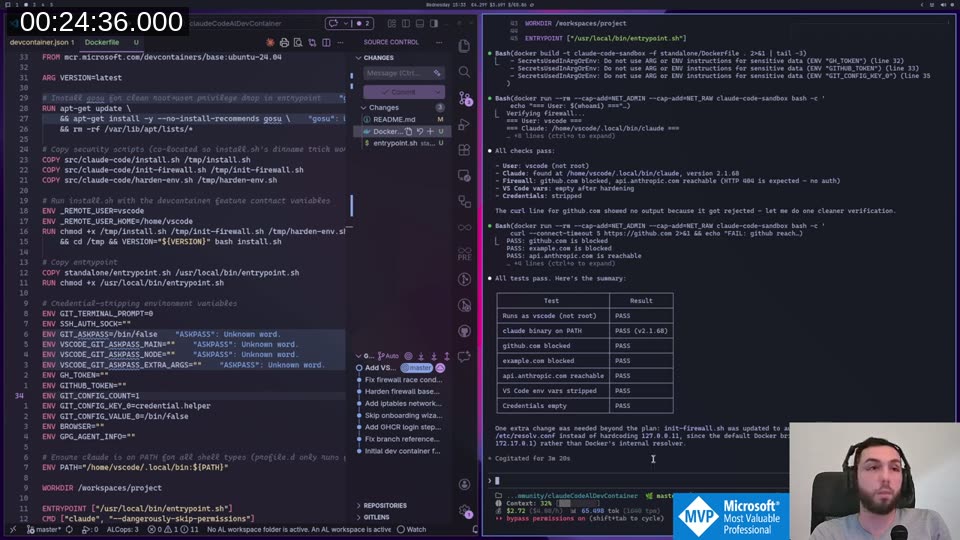
Task: Select the Dockerfile editor tab
Action: pos(102,42)
